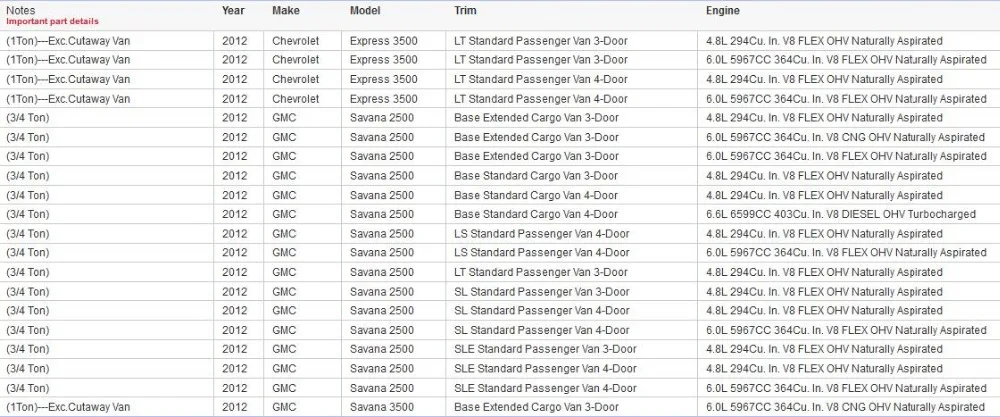The image size is (1000, 417).
Task: Click the Notes column header
Action: point(20,11)
